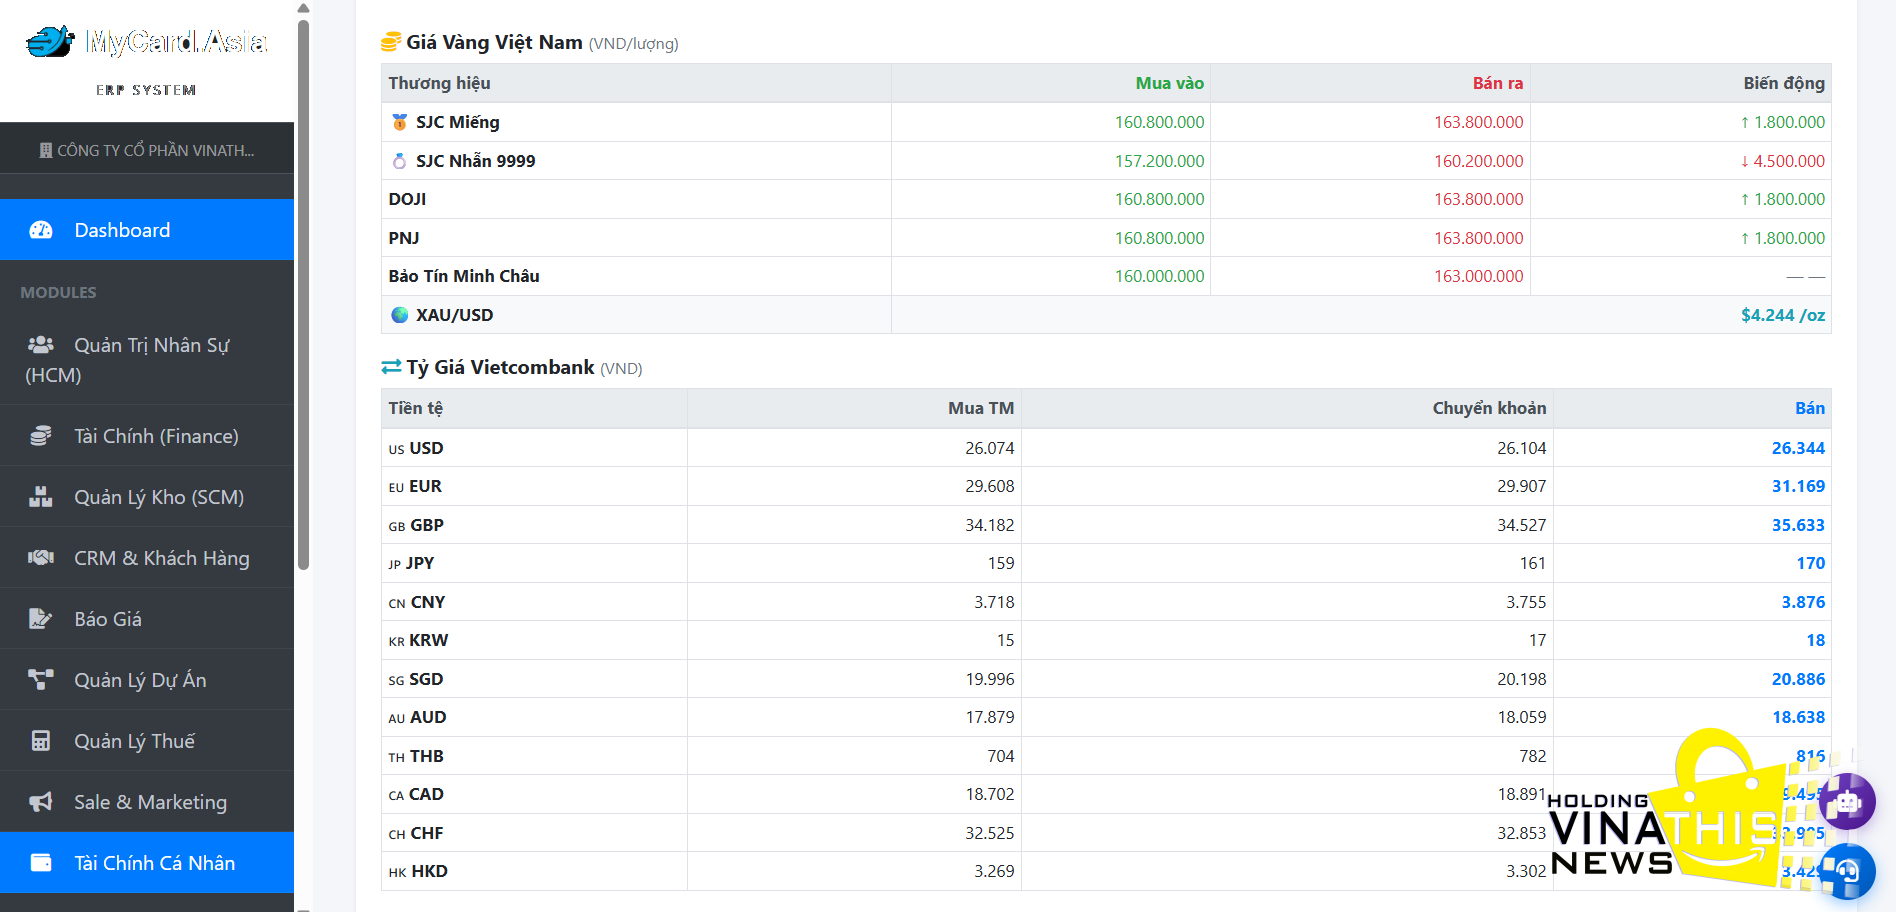Click the Thương hiệu column header
This screenshot has width=1896, height=912.
pyautogui.click(x=439, y=83)
